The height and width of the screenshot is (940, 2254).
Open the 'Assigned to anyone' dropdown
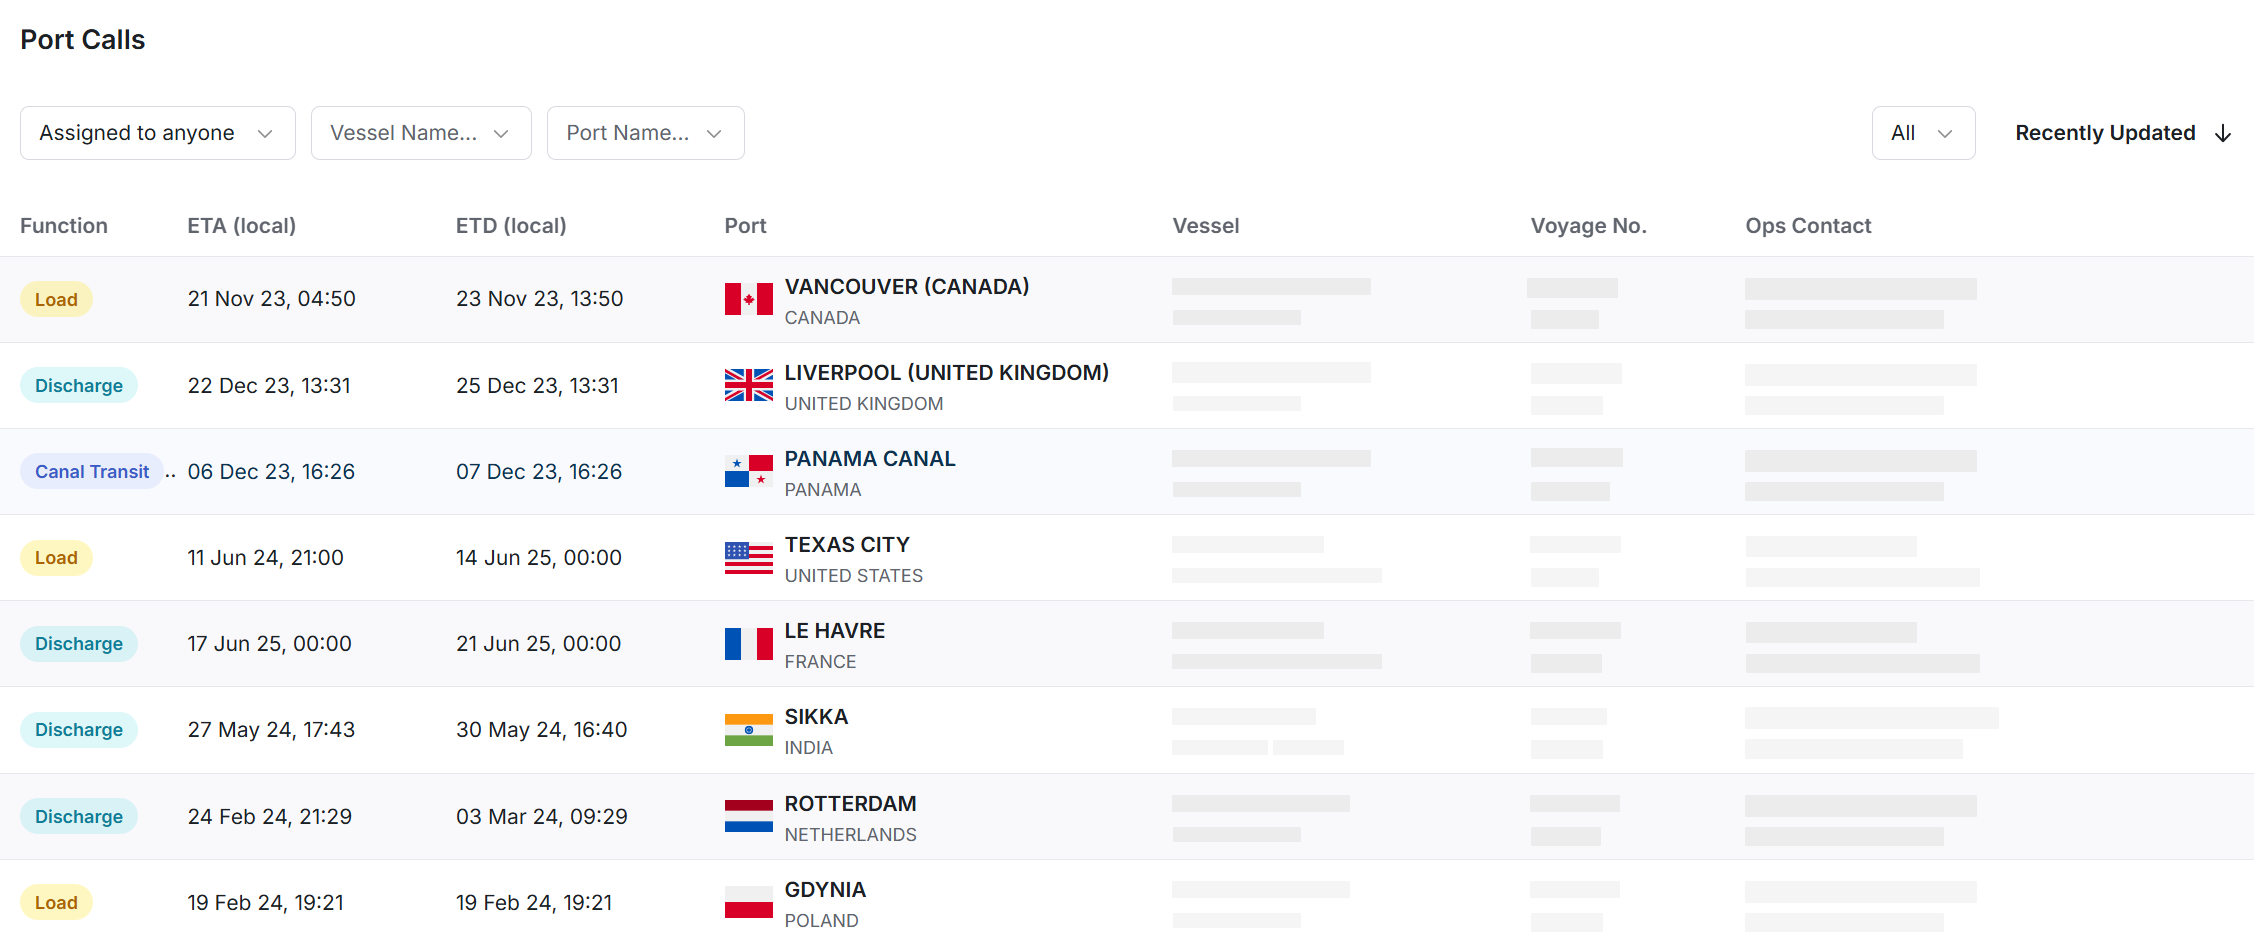157,133
